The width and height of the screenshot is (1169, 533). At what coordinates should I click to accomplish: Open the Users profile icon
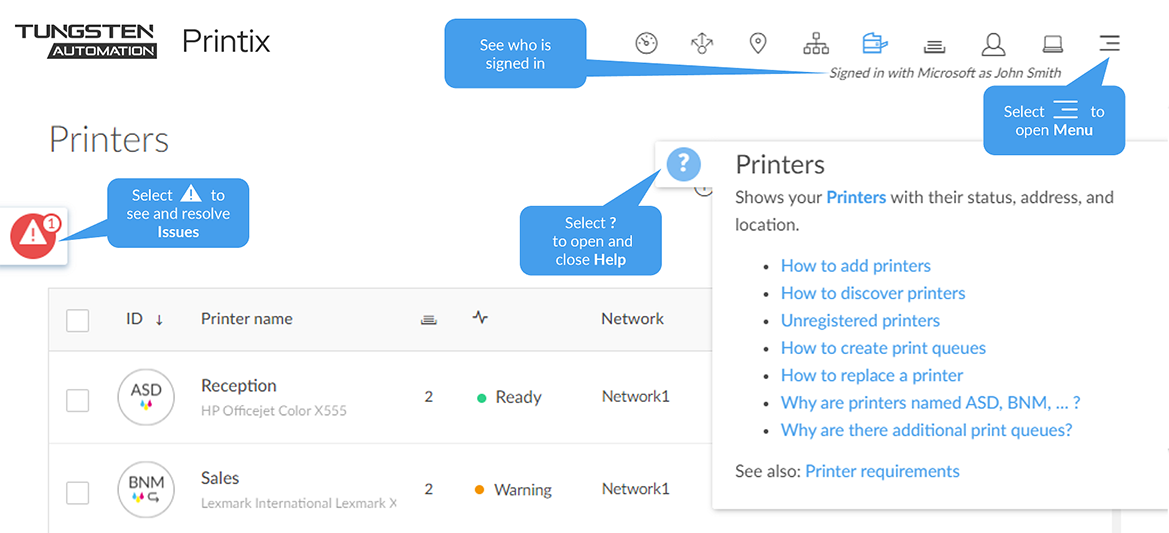pos(992,44)
